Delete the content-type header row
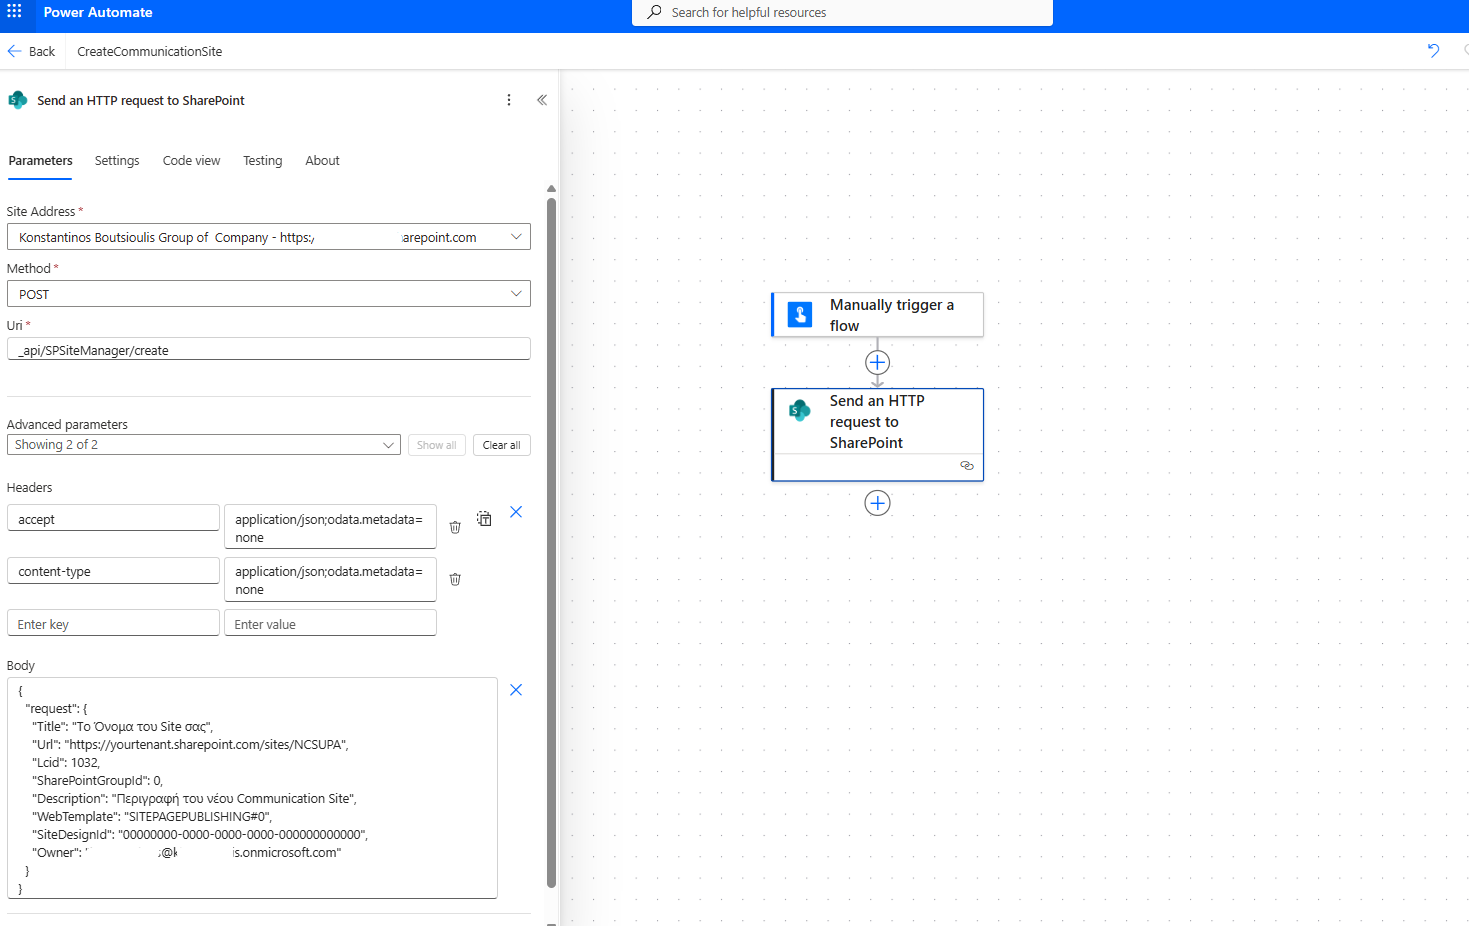 [x=455, y=579]
